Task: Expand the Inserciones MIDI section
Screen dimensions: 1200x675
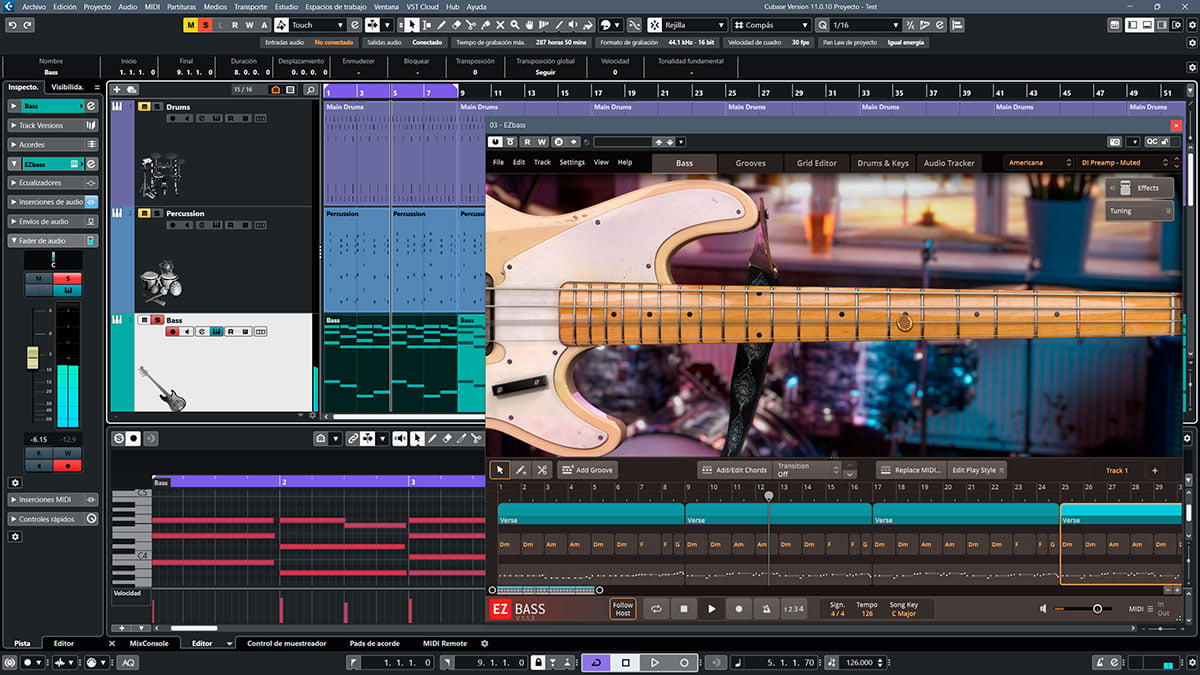Action: [53, 499]
